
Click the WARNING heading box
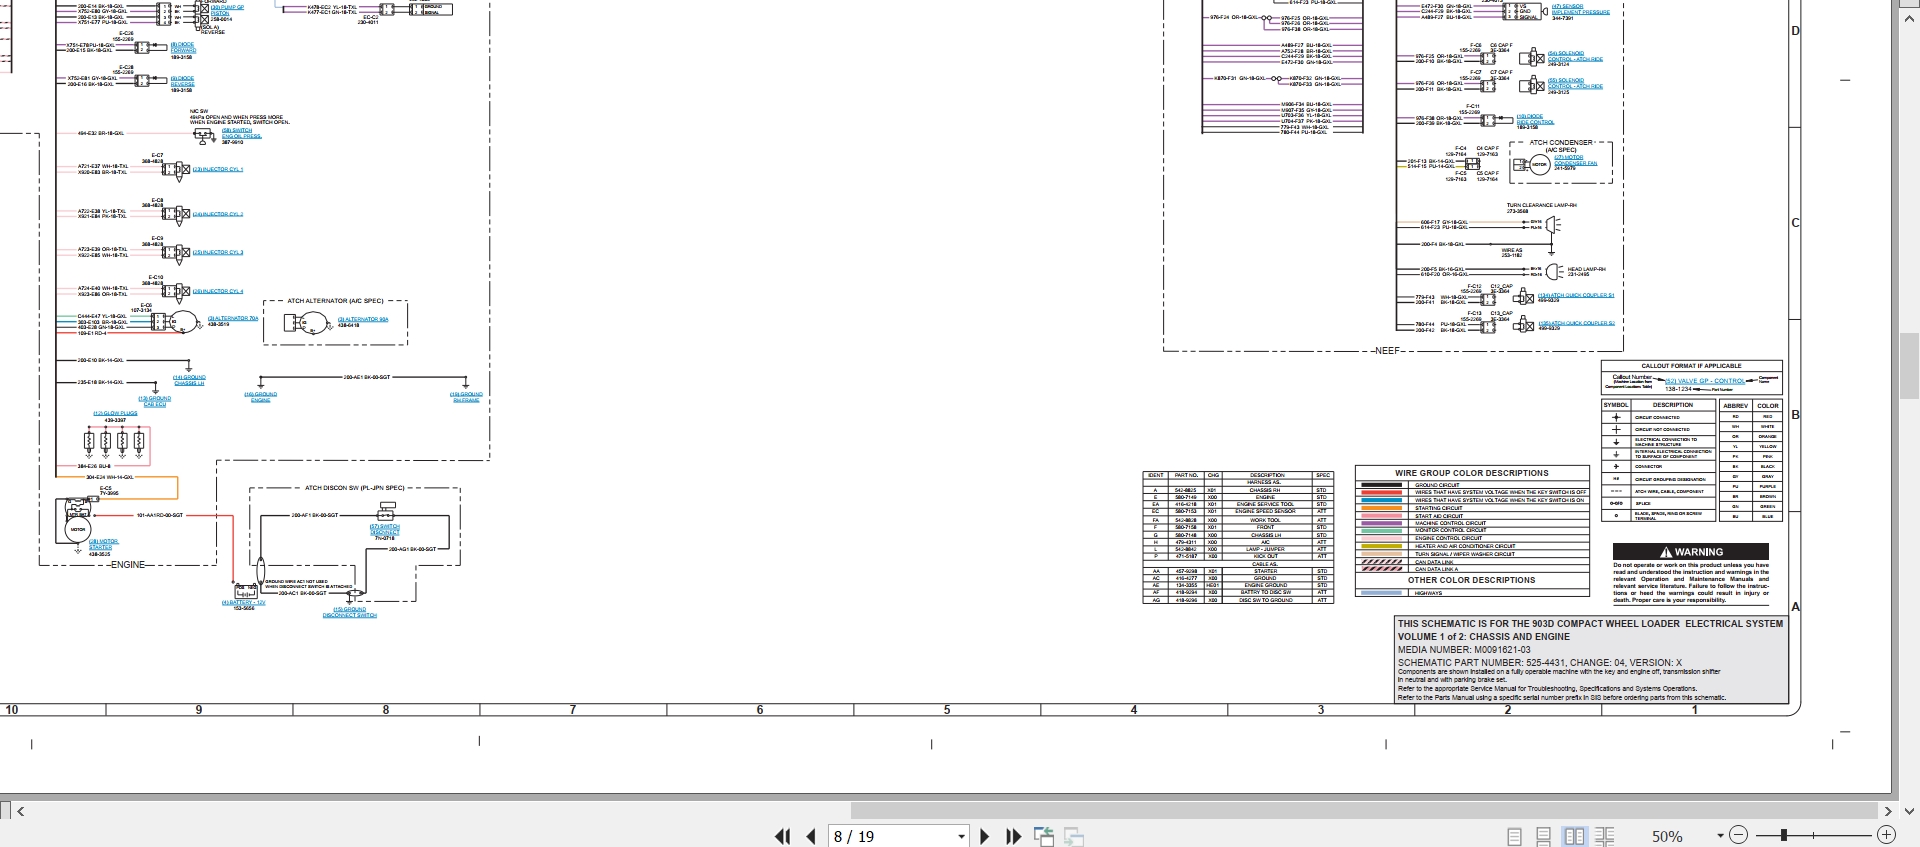coord(1691,552)
